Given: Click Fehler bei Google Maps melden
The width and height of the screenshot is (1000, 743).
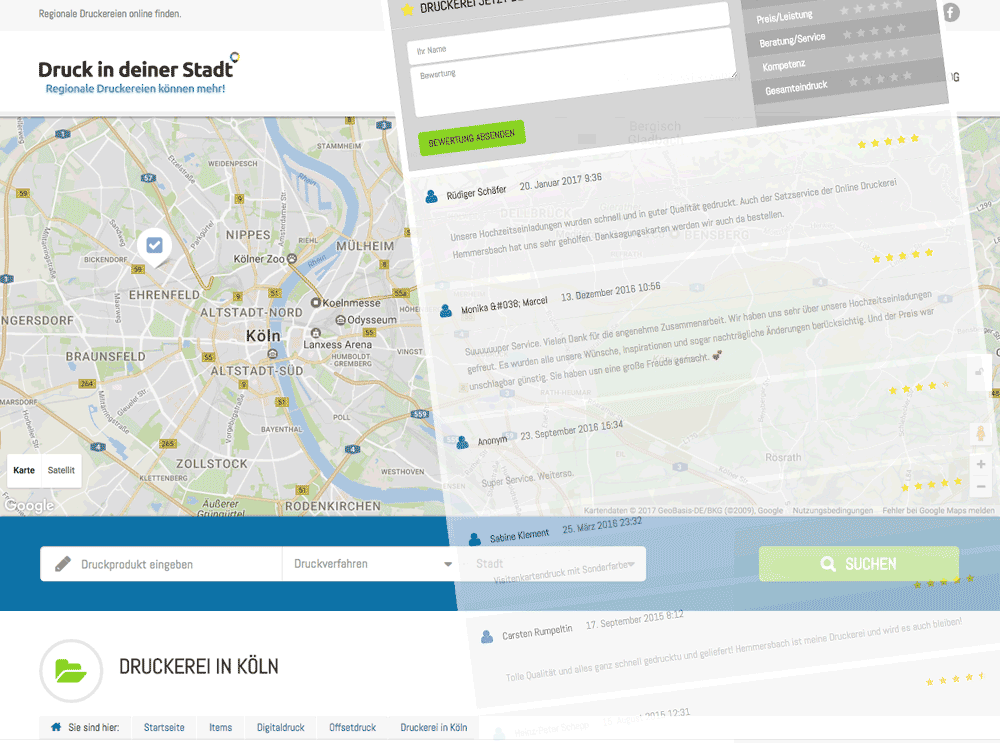Looking at the screenshot, I should 938,510.
